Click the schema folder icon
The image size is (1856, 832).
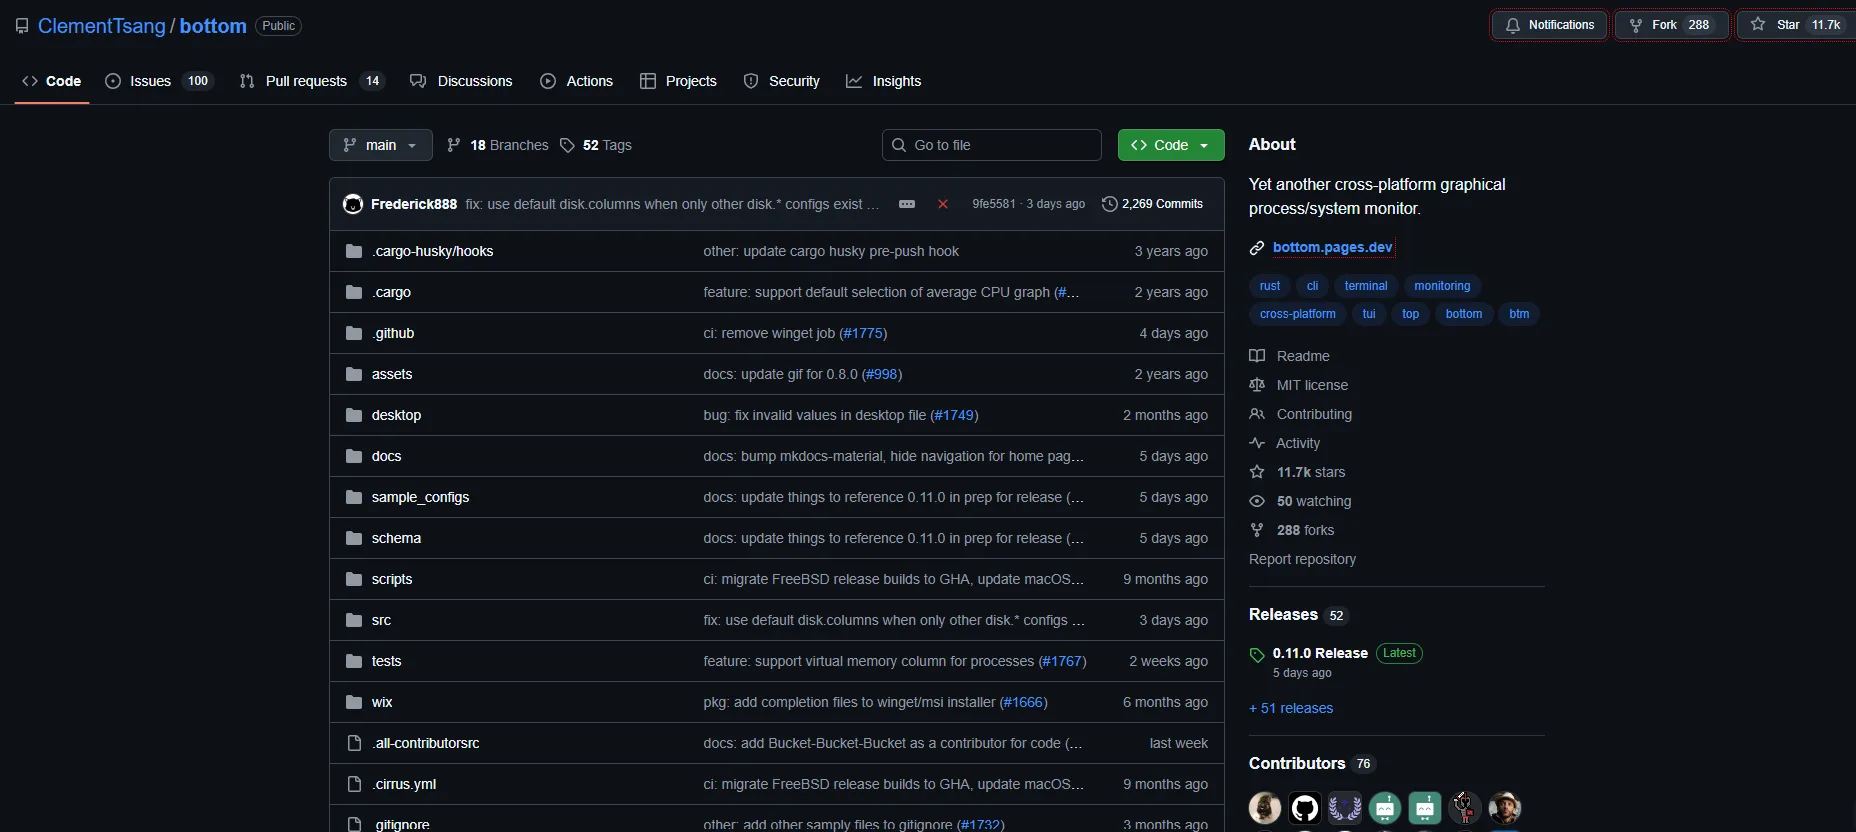point(354,538)
